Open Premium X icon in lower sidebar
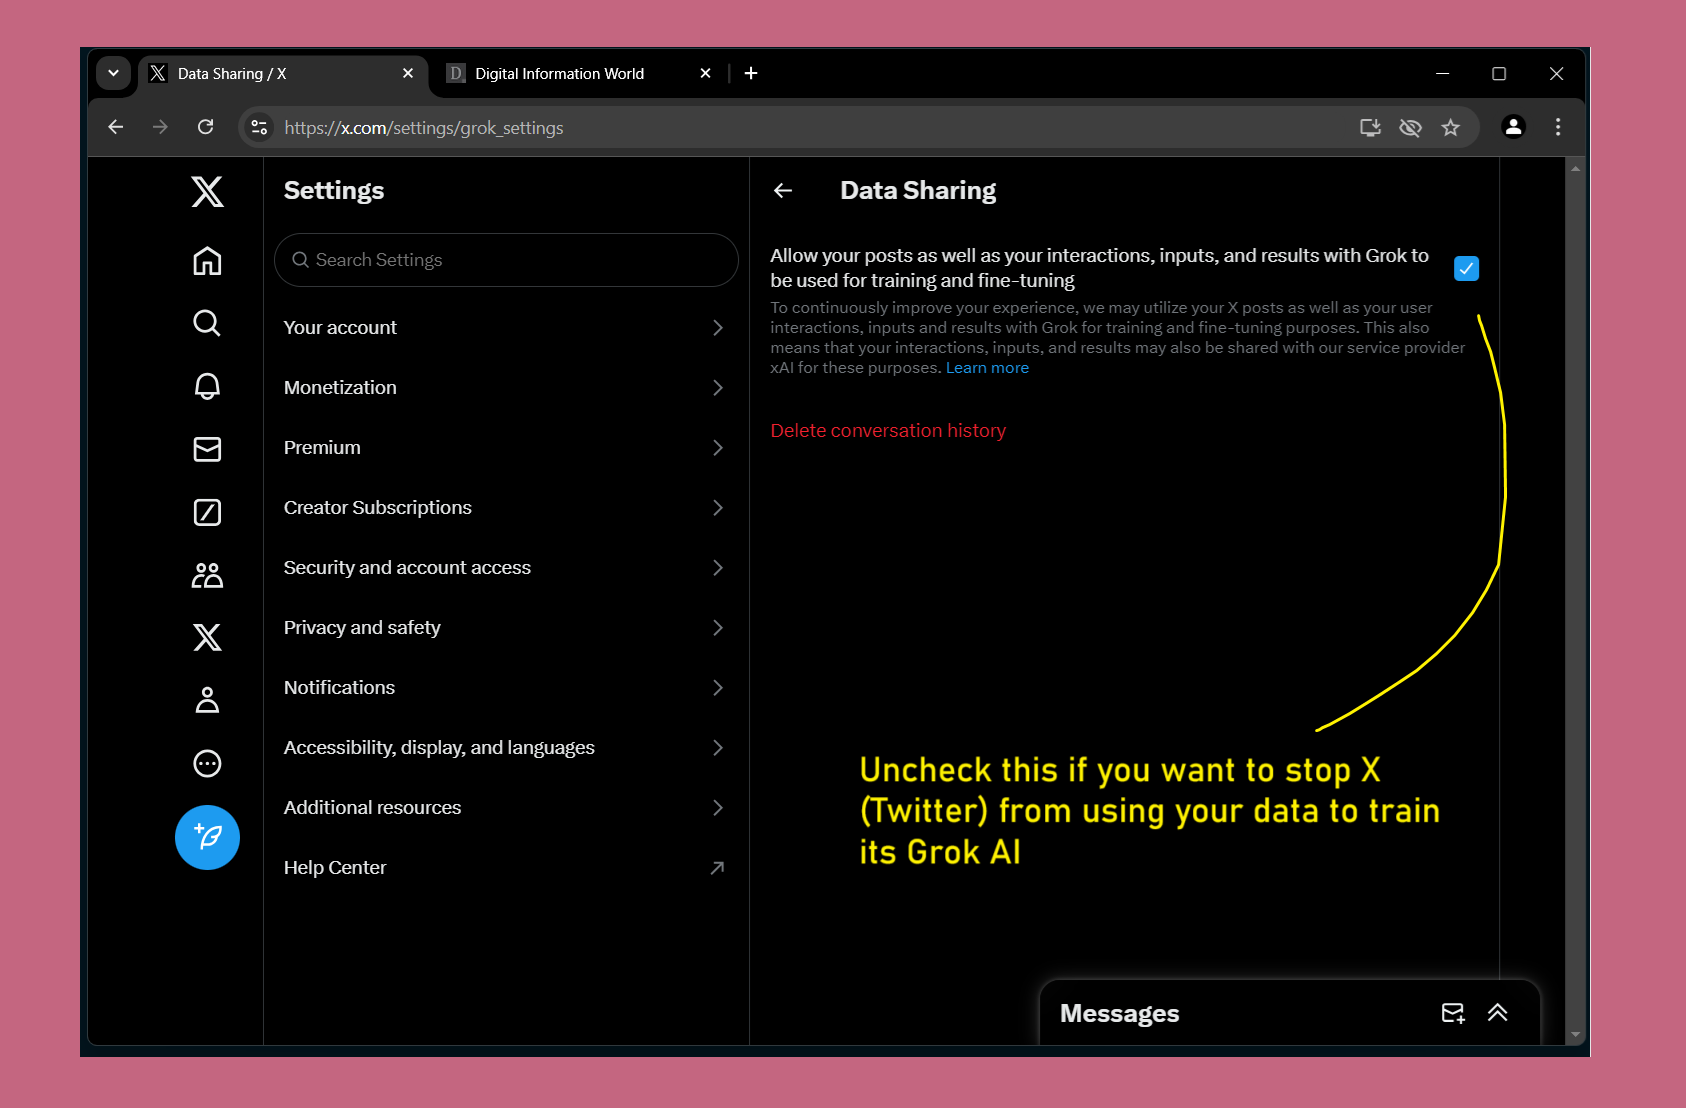The height and width of the screenshot is (1108, 1686). (207, 637)
